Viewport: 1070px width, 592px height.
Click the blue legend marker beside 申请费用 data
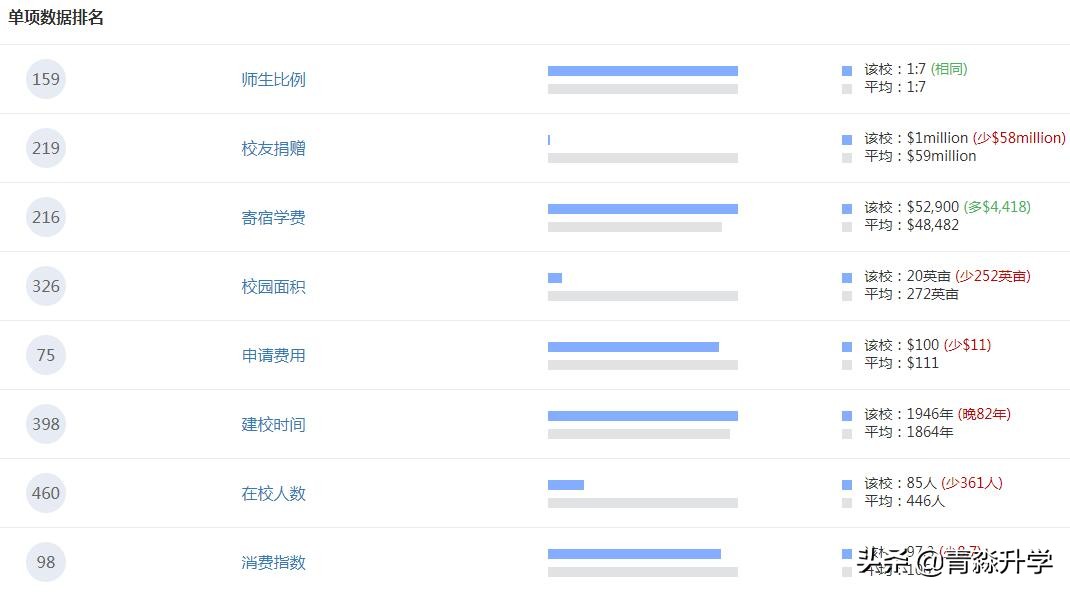pyautogui.click(x=845, y=345)
